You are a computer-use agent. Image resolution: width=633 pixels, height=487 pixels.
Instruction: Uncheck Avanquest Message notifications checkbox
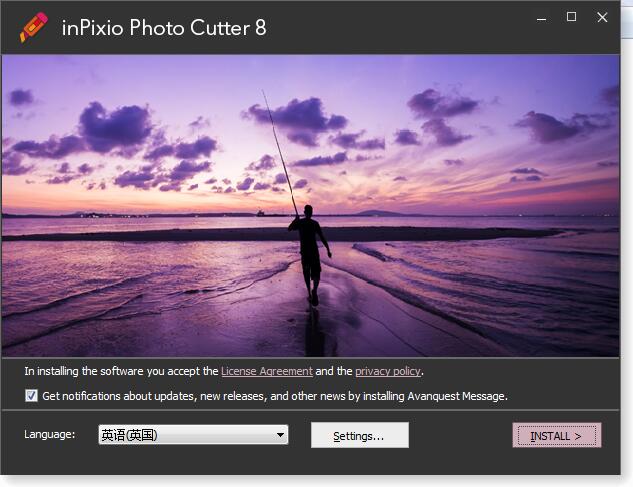(x=31, y=395)
